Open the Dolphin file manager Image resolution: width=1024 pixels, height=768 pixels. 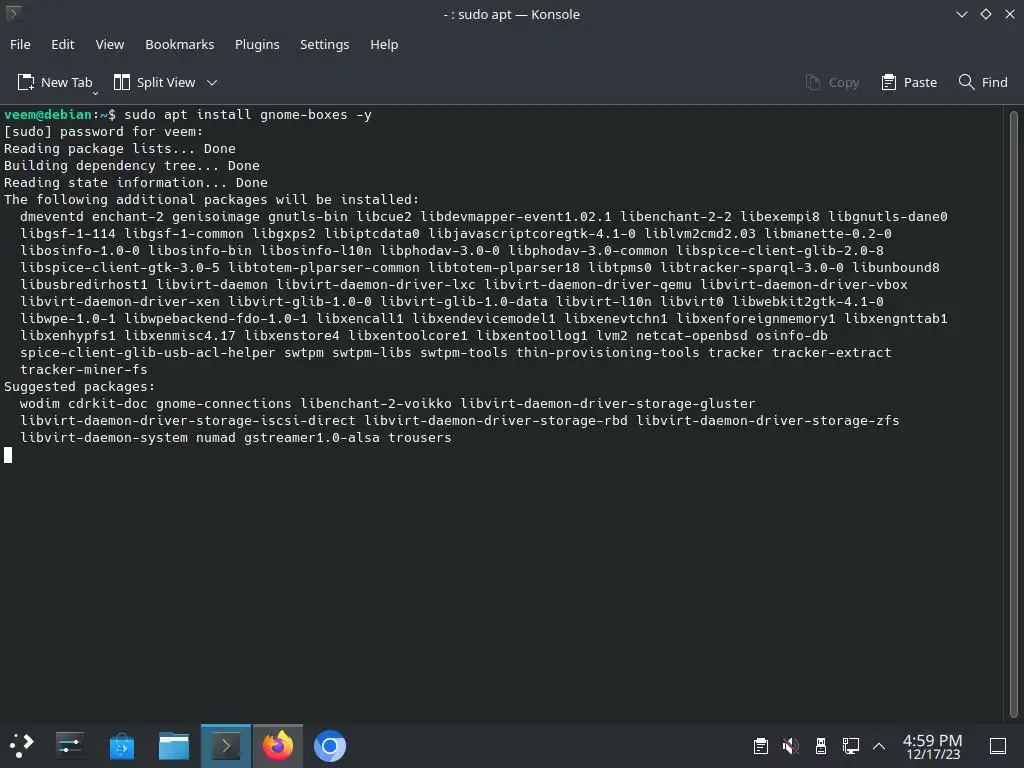pos(174,746)
